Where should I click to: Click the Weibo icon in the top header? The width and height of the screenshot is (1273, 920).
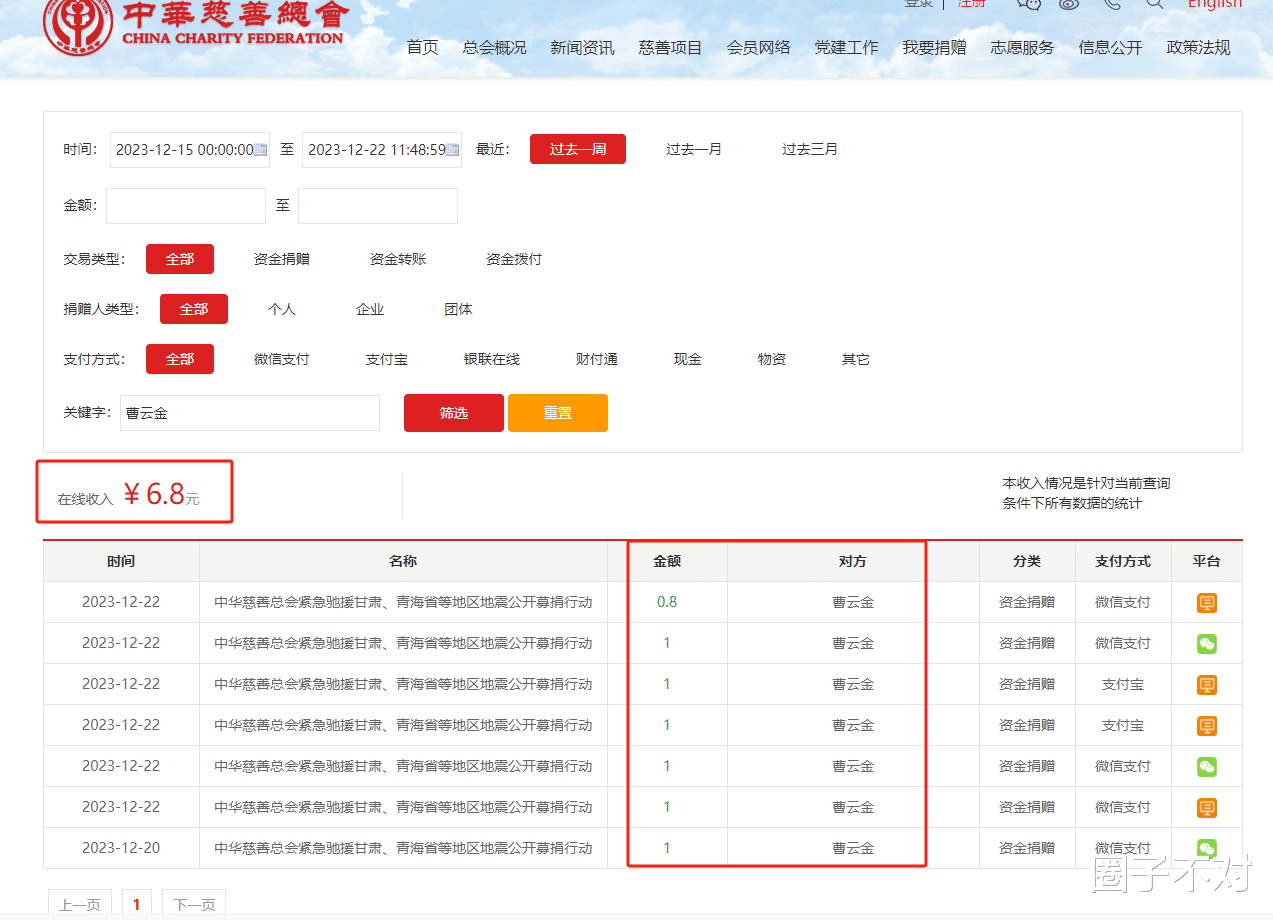pos(1068,7)
